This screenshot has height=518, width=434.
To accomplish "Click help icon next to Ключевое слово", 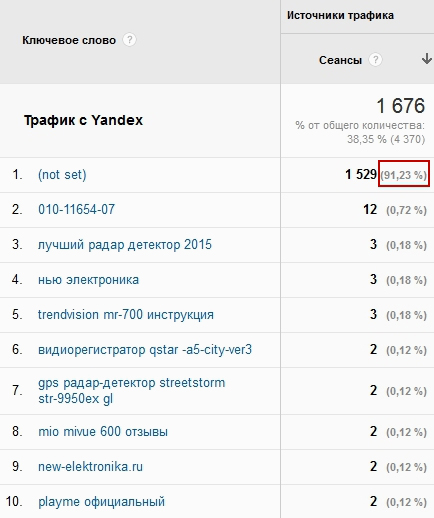I will coord(129,40).
